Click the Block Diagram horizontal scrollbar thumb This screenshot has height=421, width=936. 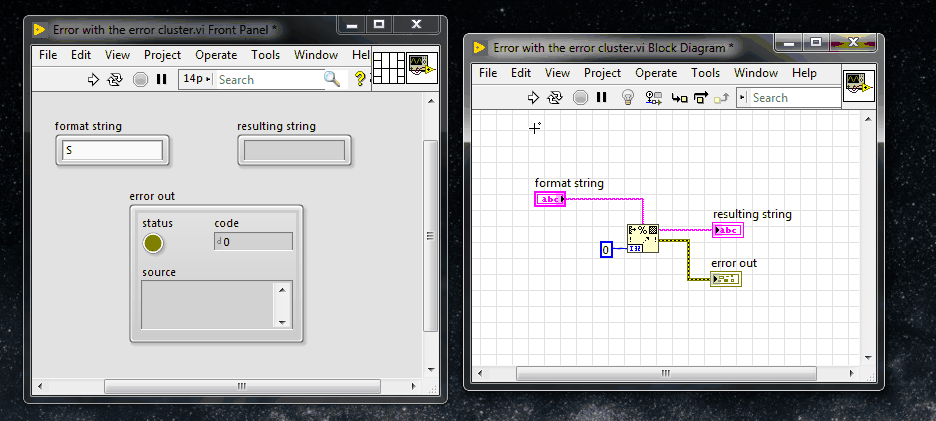click(x=666, y=373)
